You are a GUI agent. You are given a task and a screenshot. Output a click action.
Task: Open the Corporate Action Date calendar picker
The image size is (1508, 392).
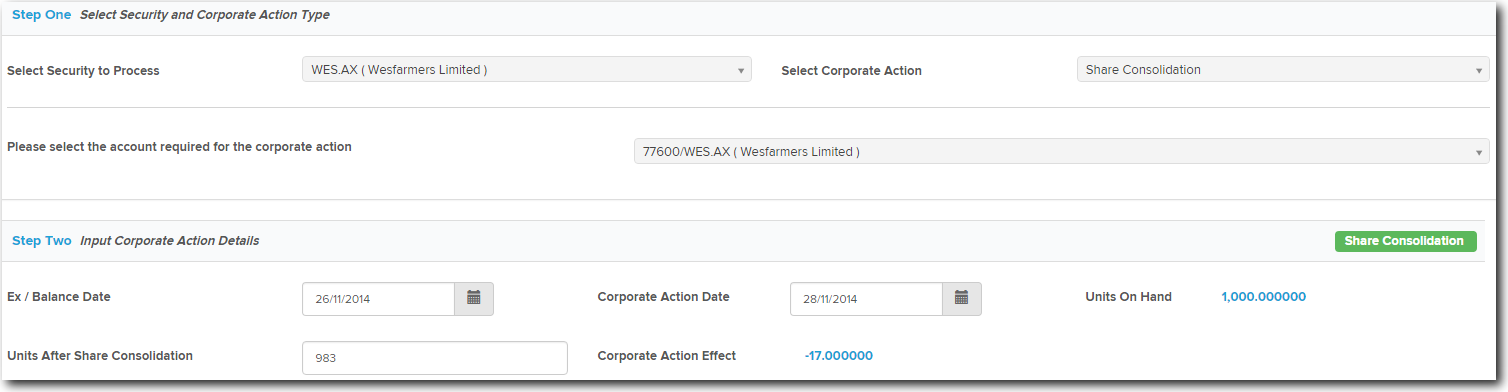coord(961,298)
